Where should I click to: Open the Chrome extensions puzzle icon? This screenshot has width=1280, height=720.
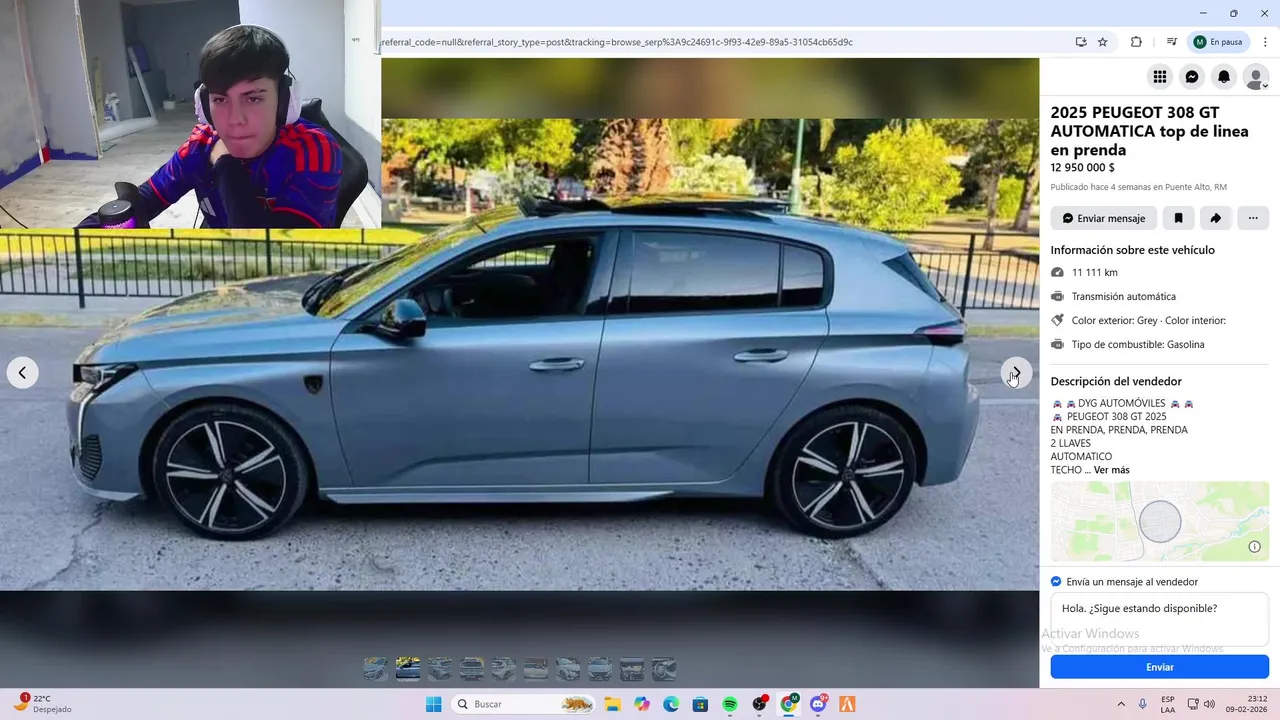click(x=1136, y=42)
